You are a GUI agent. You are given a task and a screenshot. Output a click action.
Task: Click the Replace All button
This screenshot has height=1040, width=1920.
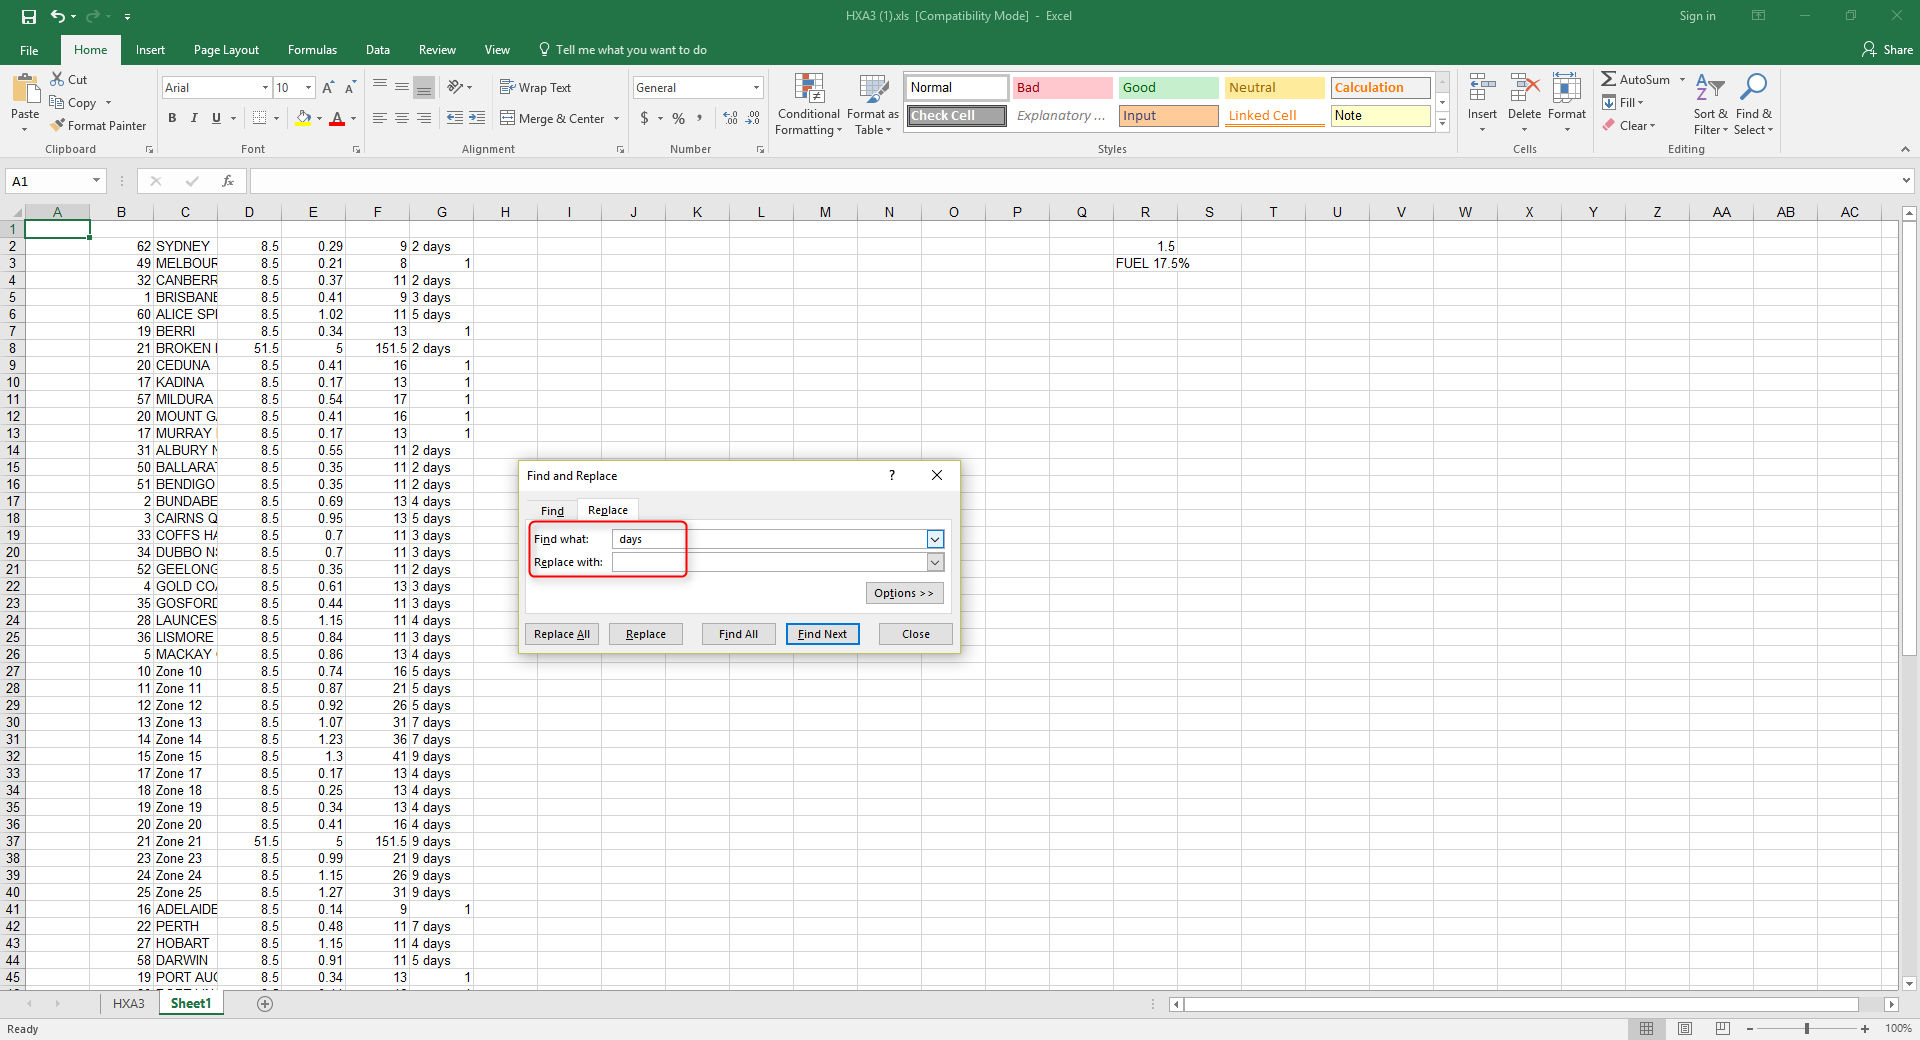coord(562,634)
